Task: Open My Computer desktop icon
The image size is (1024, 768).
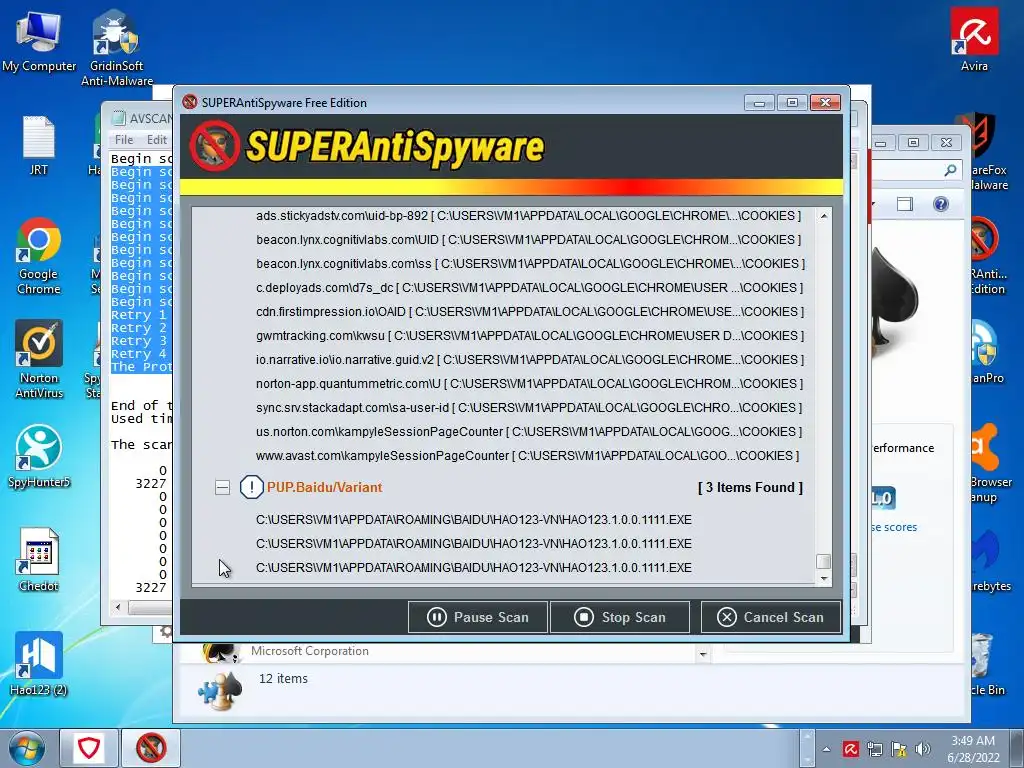Action: [x=39, y=40]
